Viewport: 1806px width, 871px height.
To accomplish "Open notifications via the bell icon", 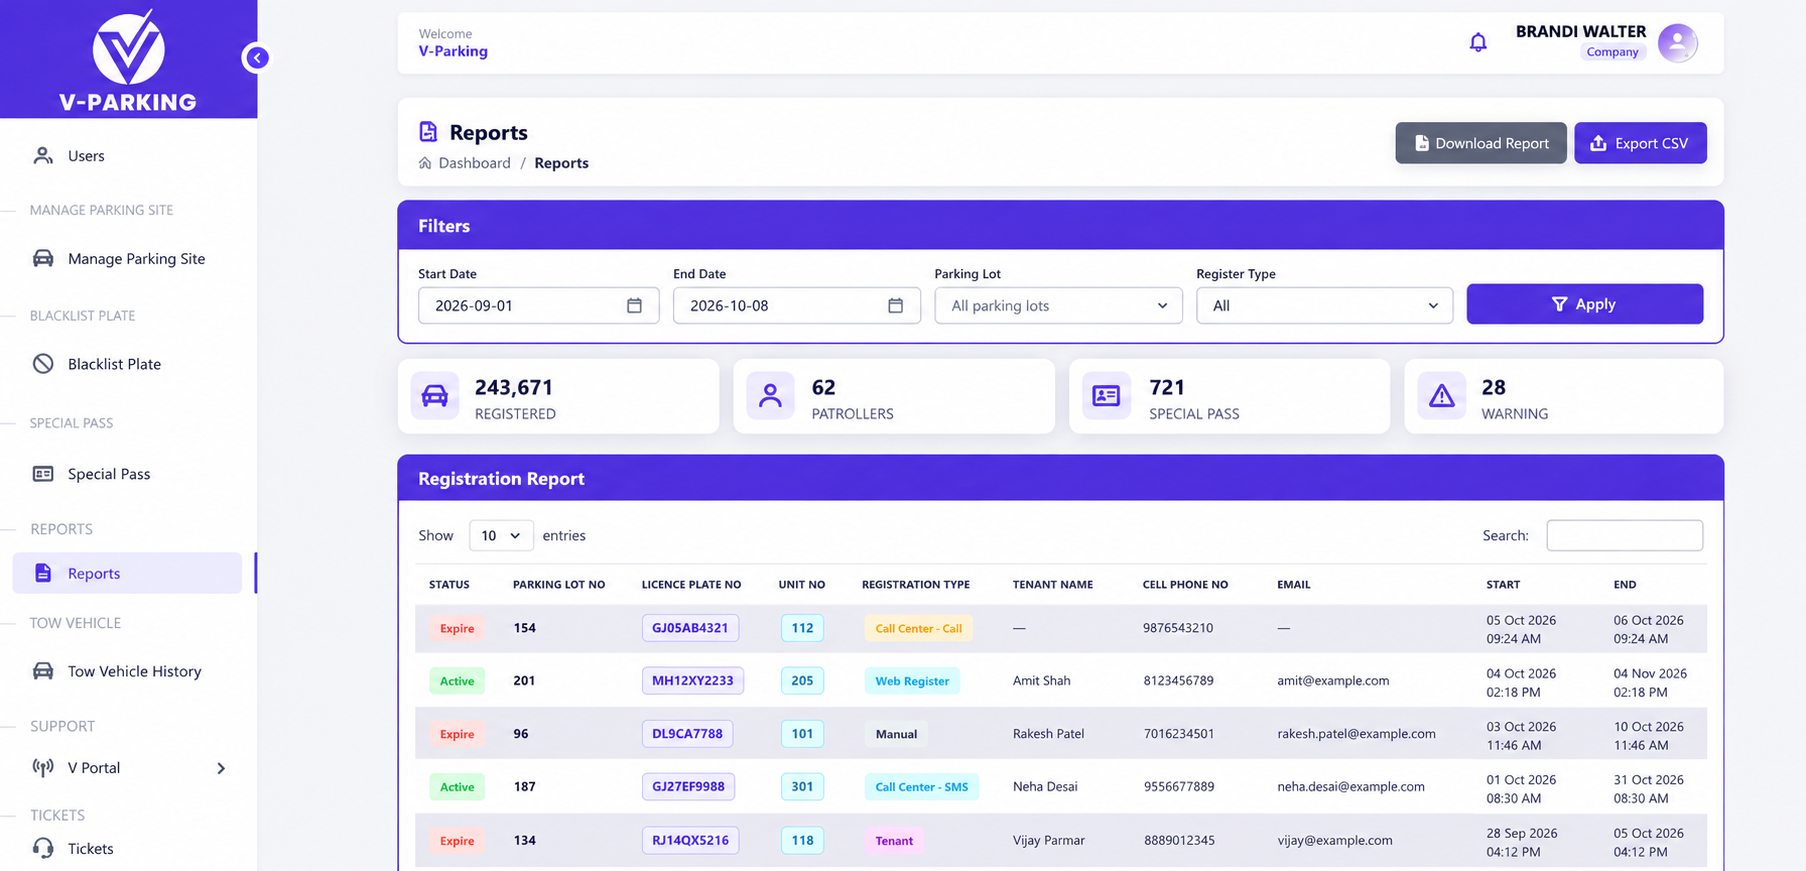I will (1478, 42).
